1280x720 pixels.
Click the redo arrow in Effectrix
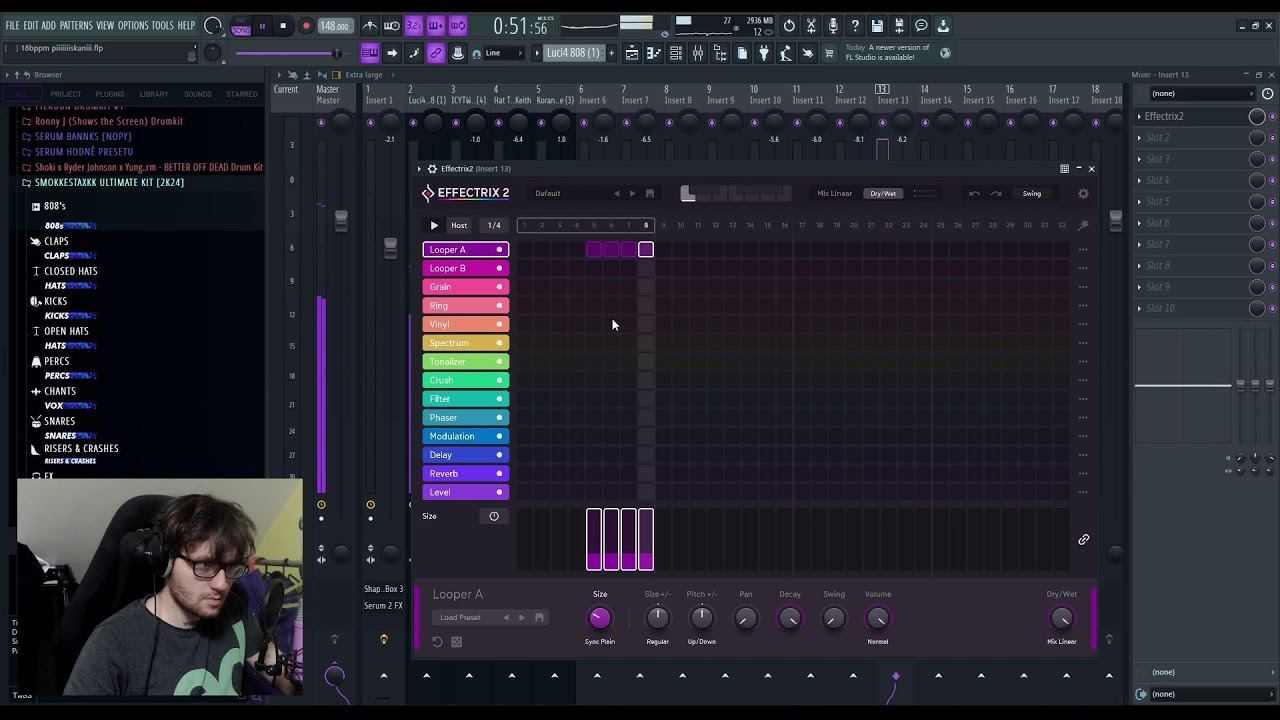tap(996, 194)
